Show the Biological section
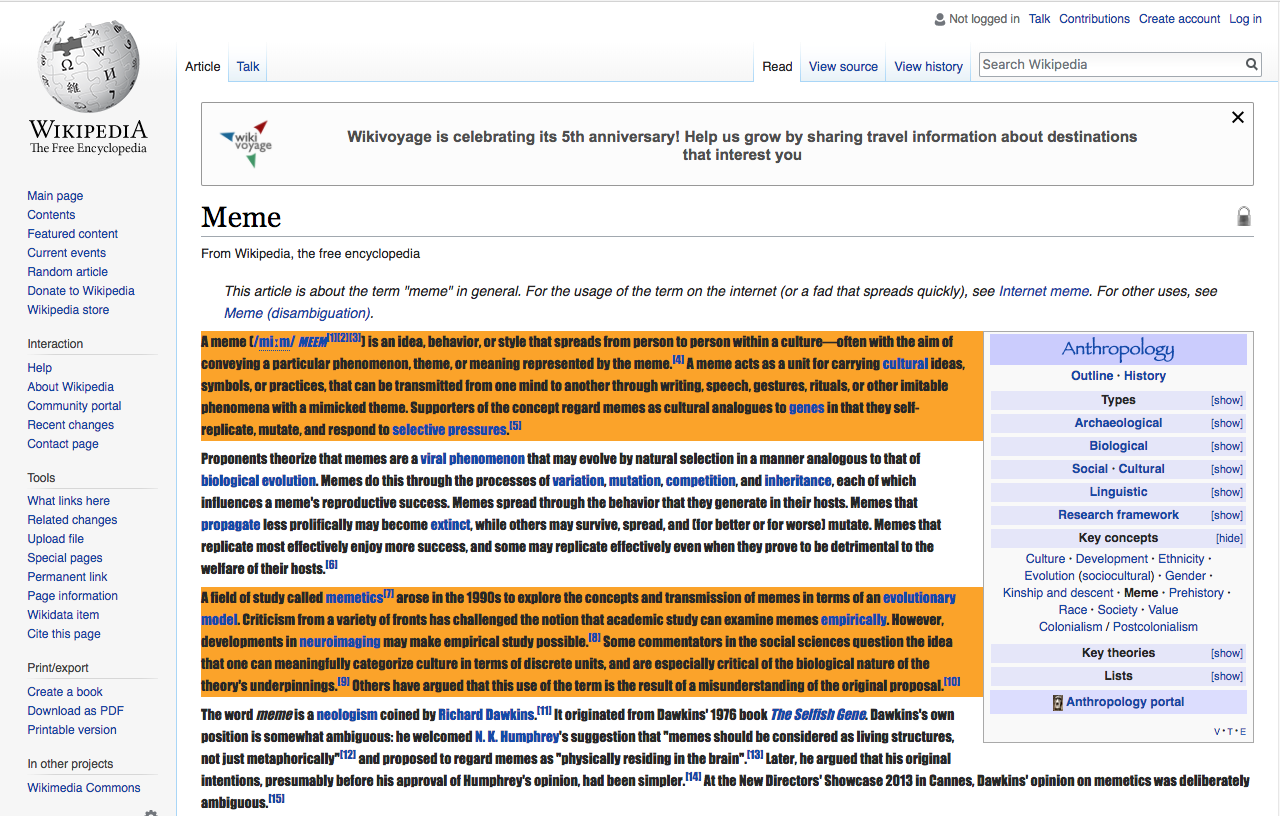This screenshot has height=816, width=1280. coord(1227,446)
